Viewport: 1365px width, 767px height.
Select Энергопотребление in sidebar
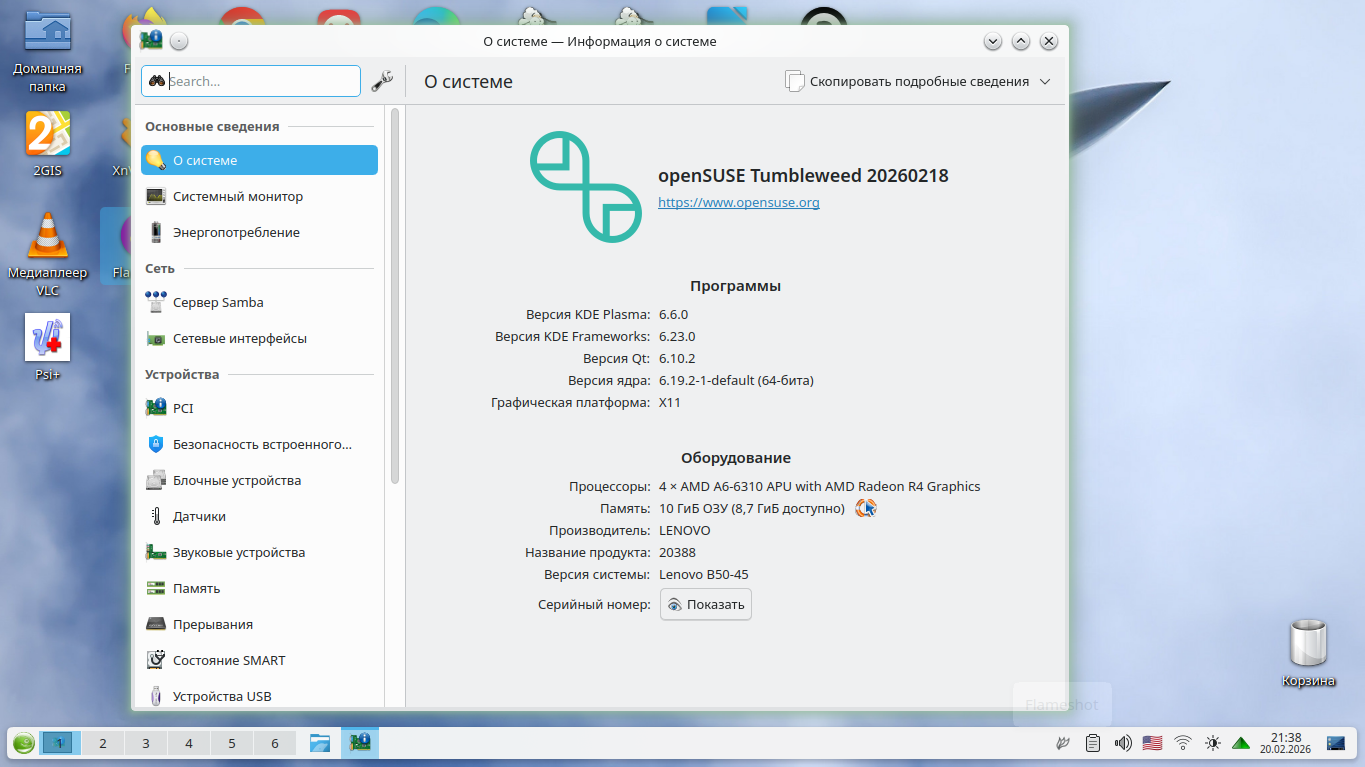(236, 232)
